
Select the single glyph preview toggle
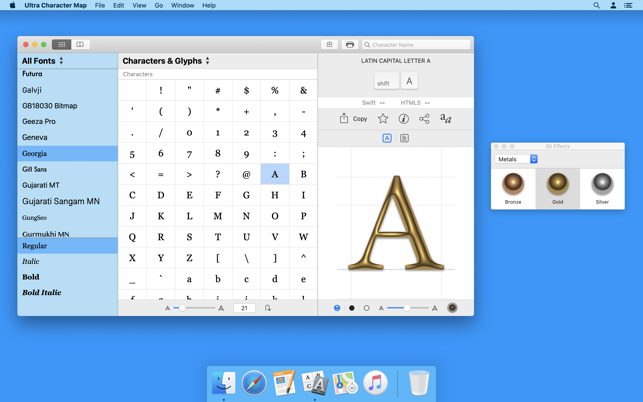[387, 138]
